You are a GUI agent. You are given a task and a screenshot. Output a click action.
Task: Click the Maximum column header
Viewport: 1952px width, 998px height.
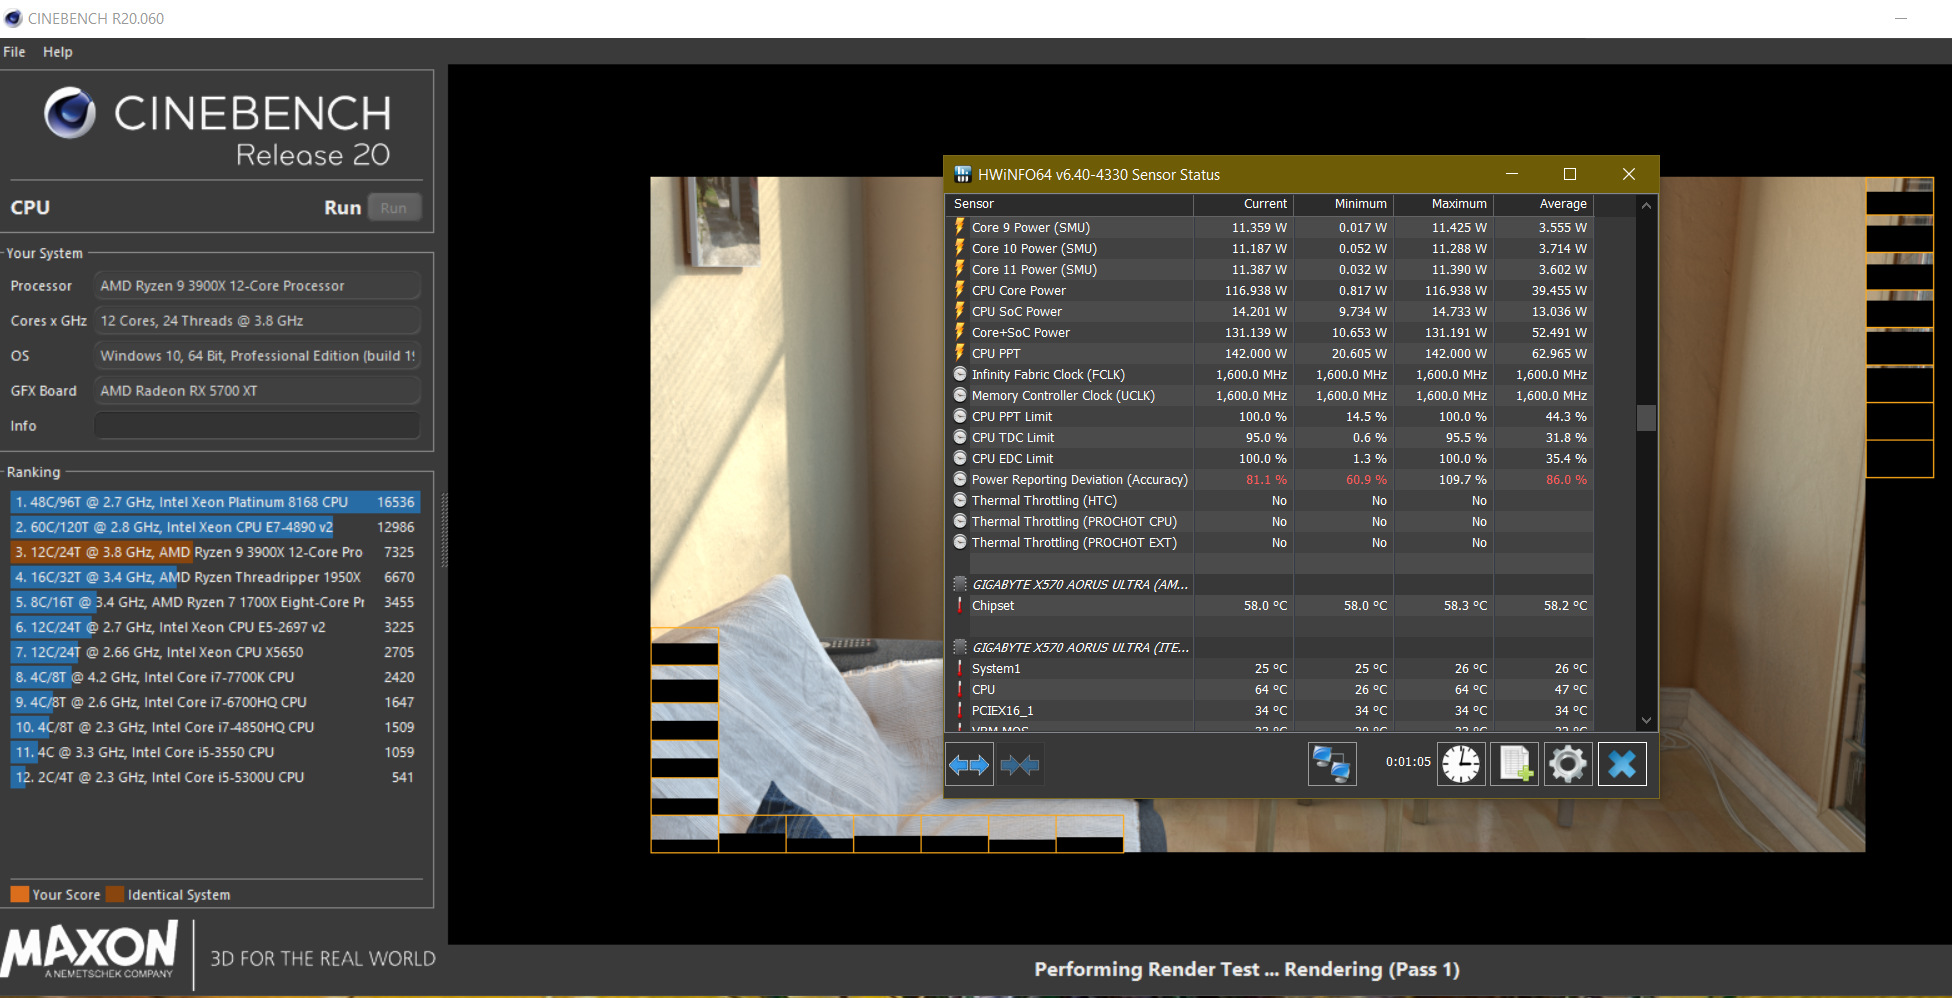(1444, 204)
